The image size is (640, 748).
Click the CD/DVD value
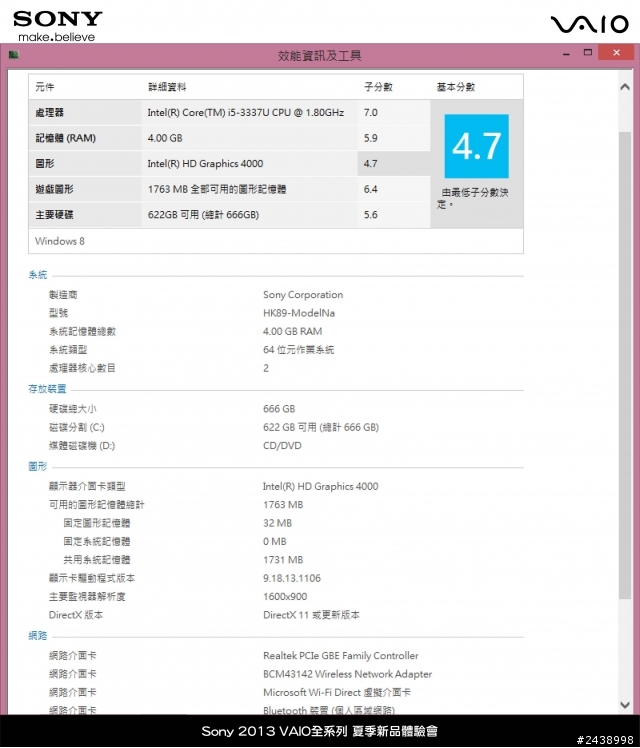pyautogui.click(x=282, y=446)
